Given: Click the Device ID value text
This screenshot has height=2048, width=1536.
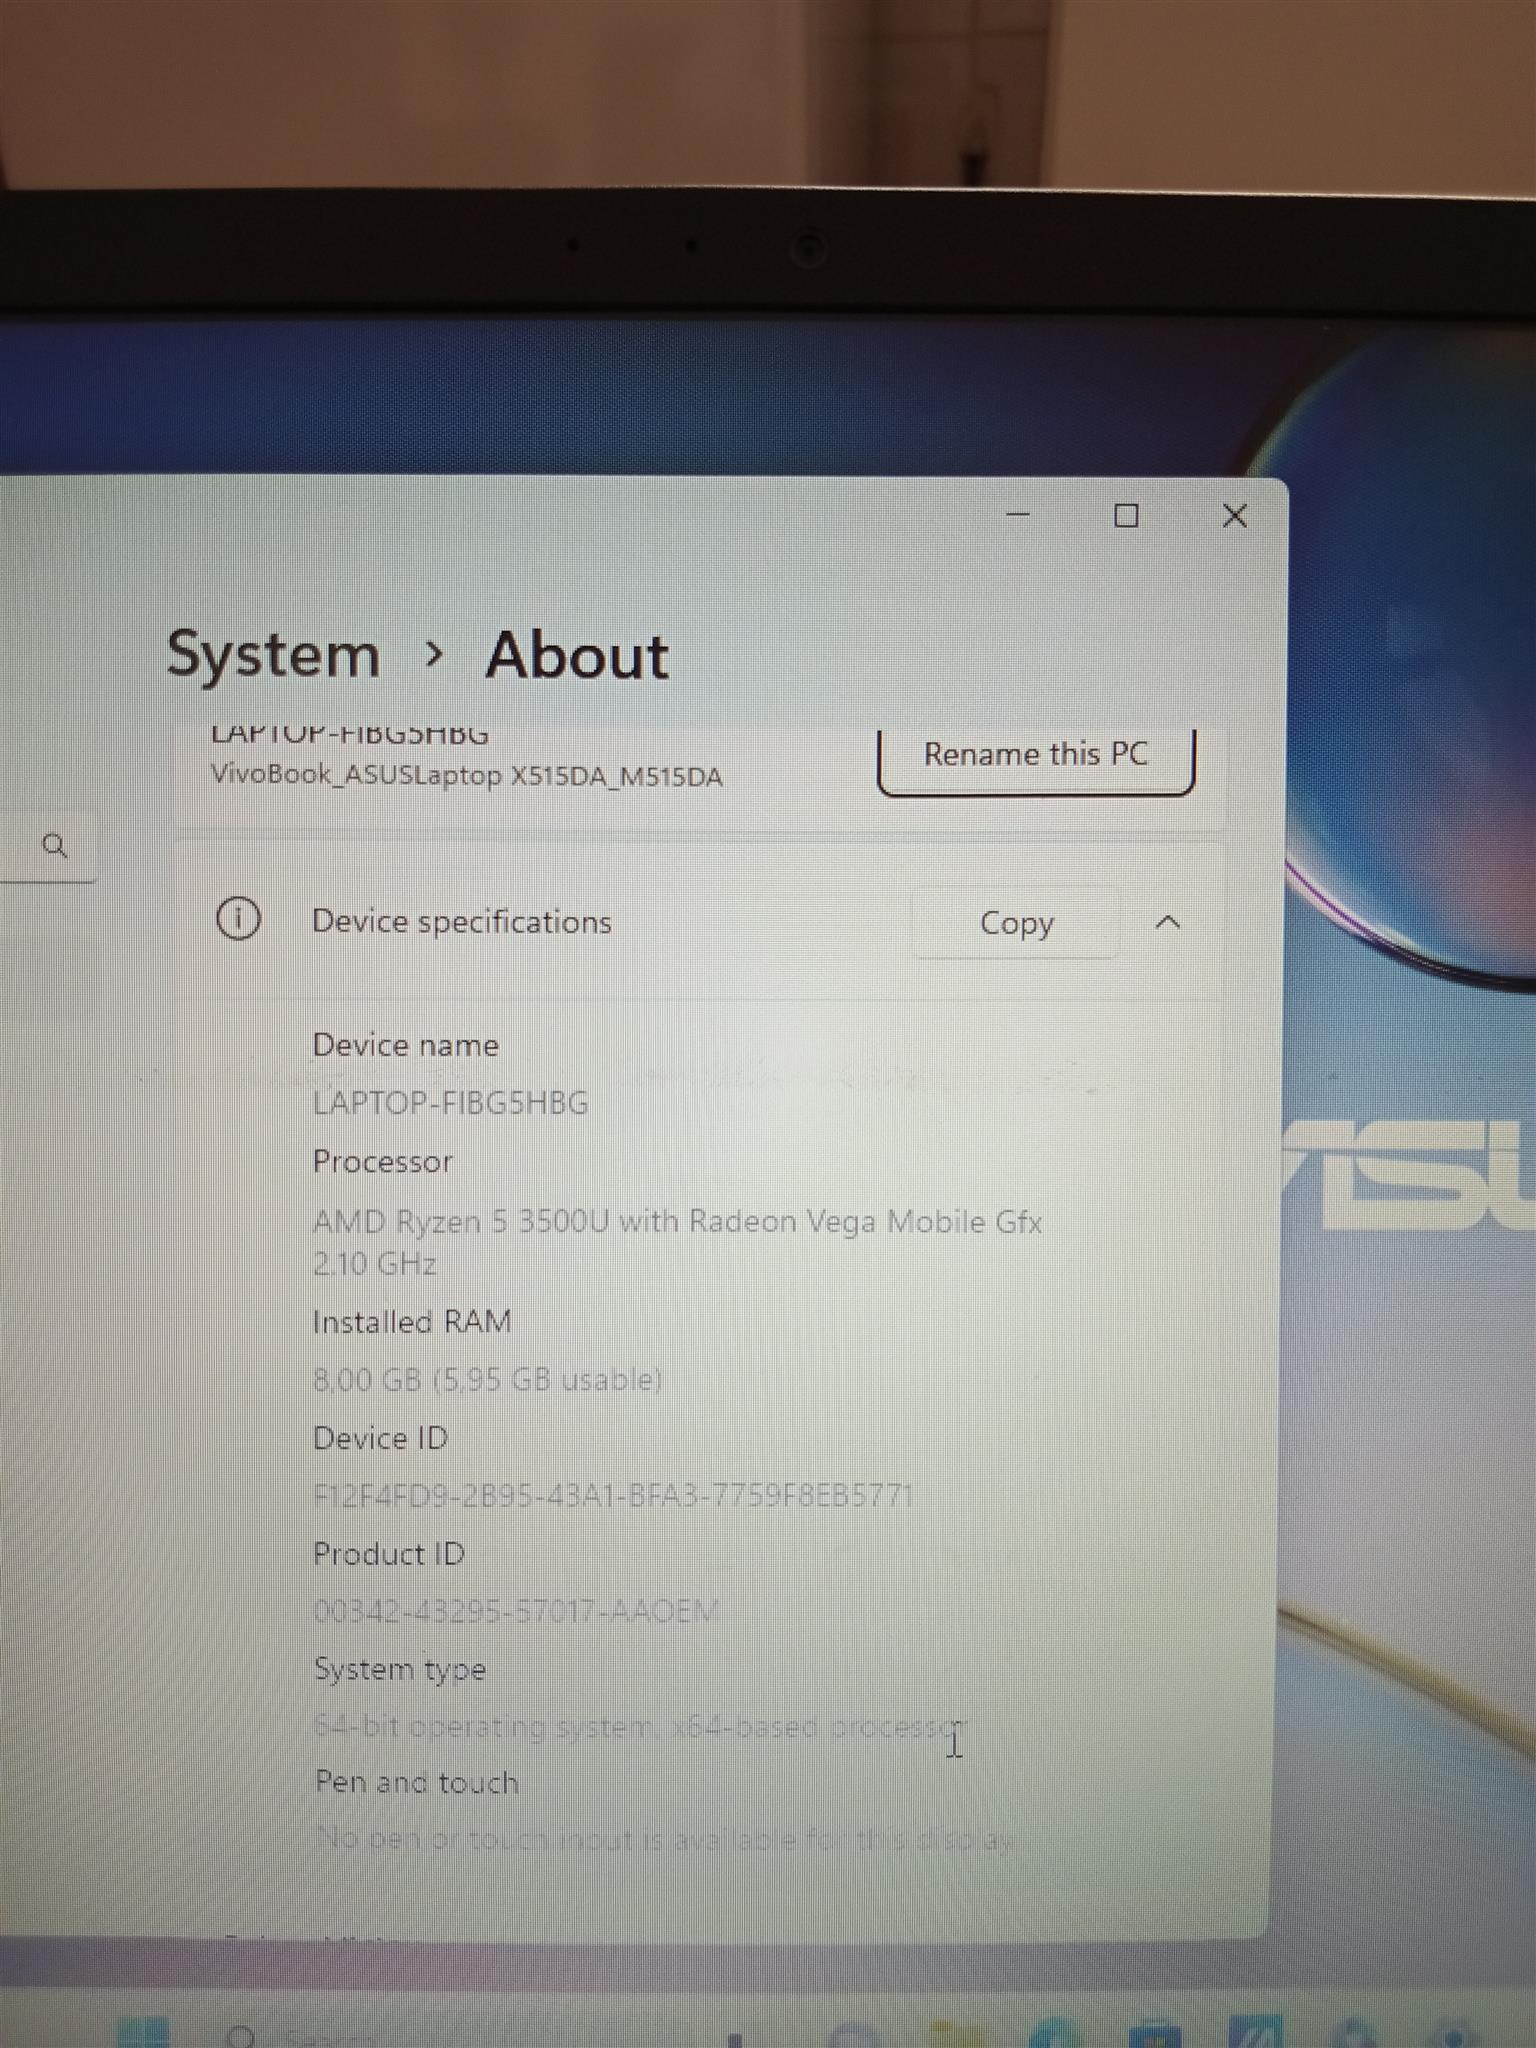Looking at the screenshot, I should (613, 1496).
